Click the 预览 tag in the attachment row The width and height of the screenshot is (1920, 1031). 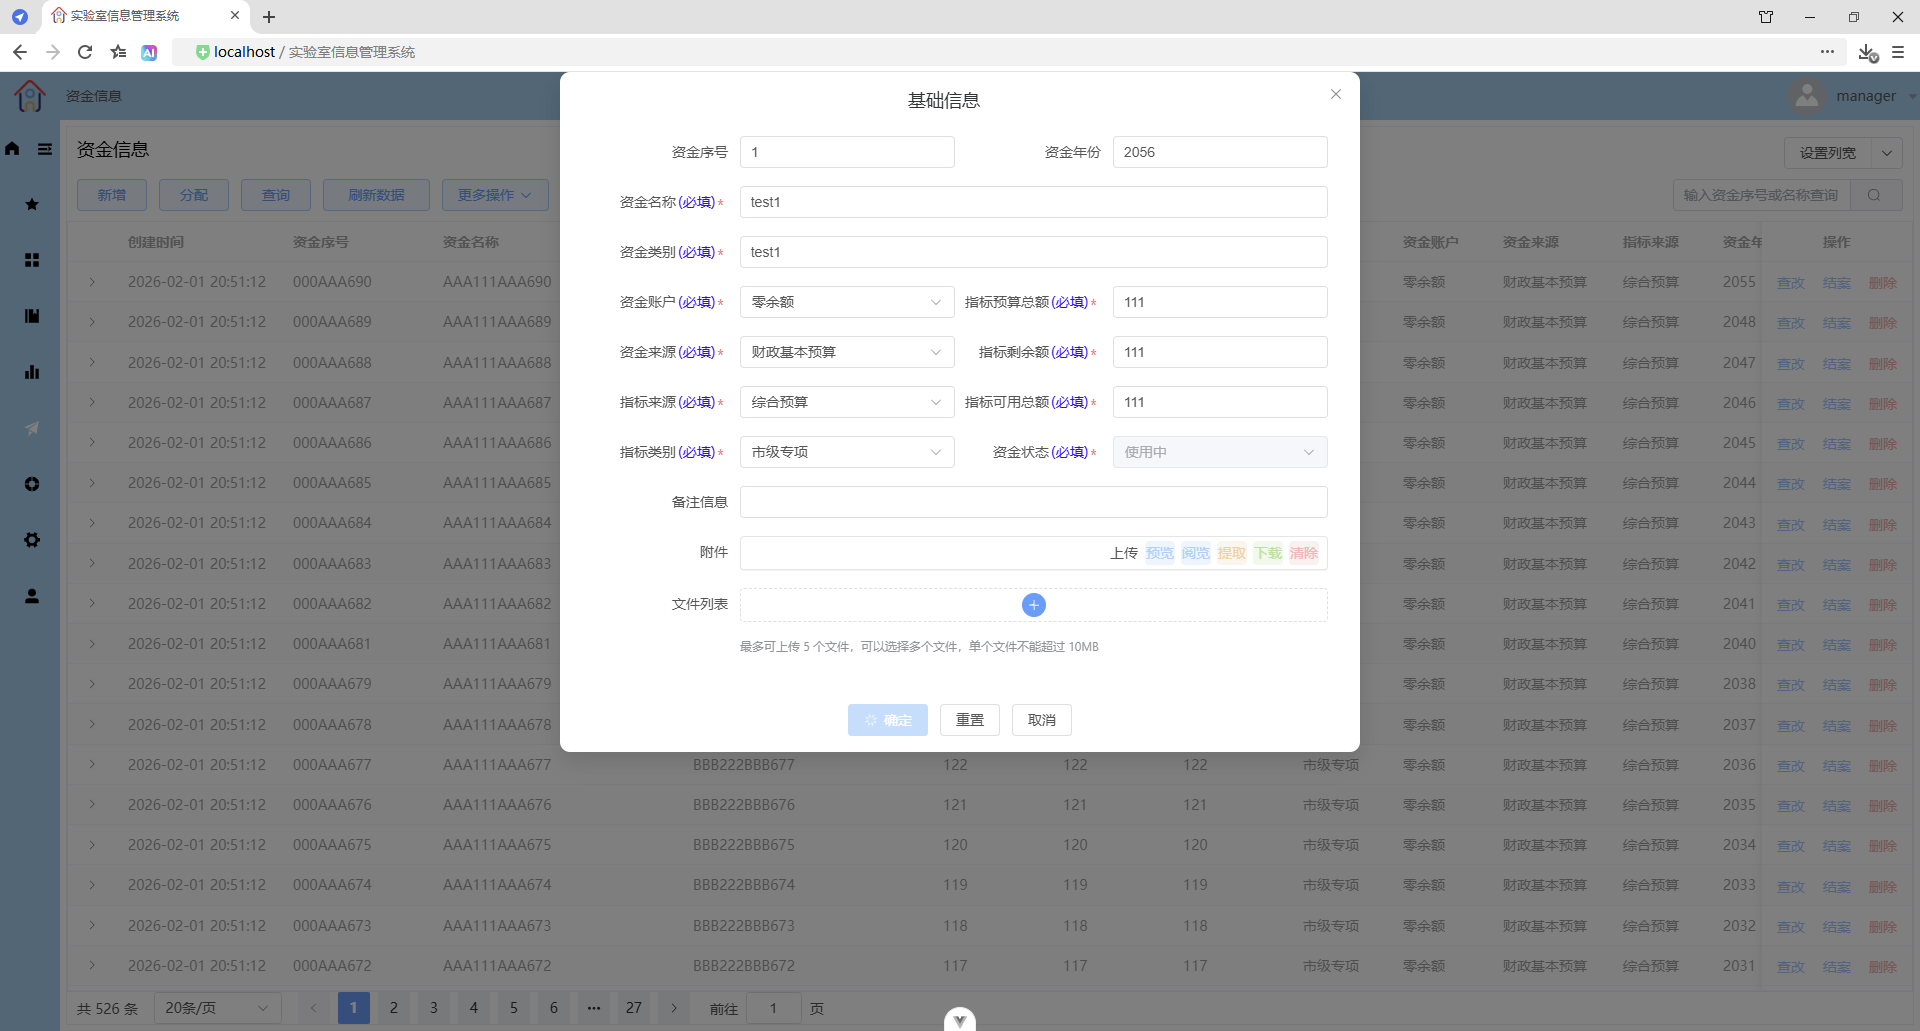pyautogui.click(x=1160, y=553)
